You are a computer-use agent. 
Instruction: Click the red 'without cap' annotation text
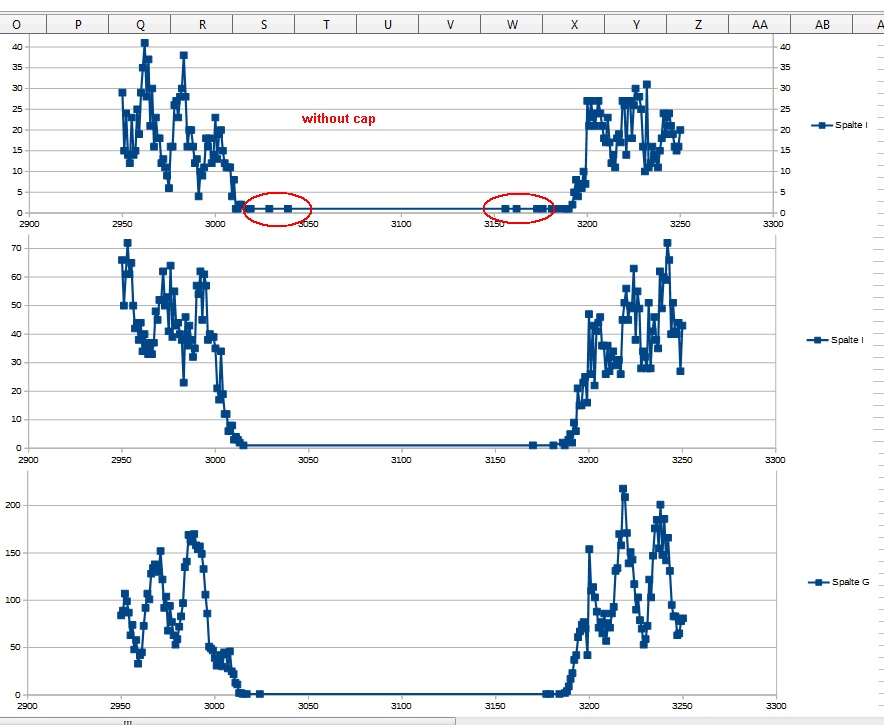tap(339, 118)
